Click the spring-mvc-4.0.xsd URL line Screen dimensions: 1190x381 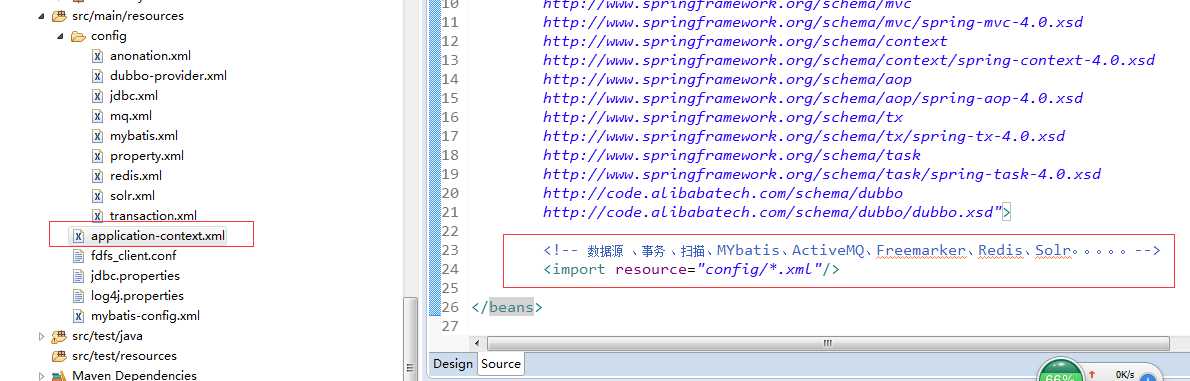click(x=813, y=22)
